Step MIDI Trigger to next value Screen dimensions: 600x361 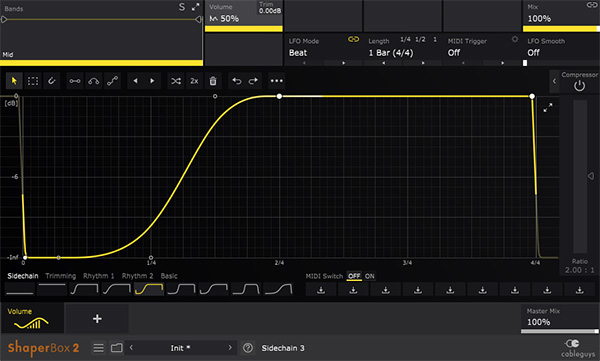pyautogui.click(x=502, y=63)
